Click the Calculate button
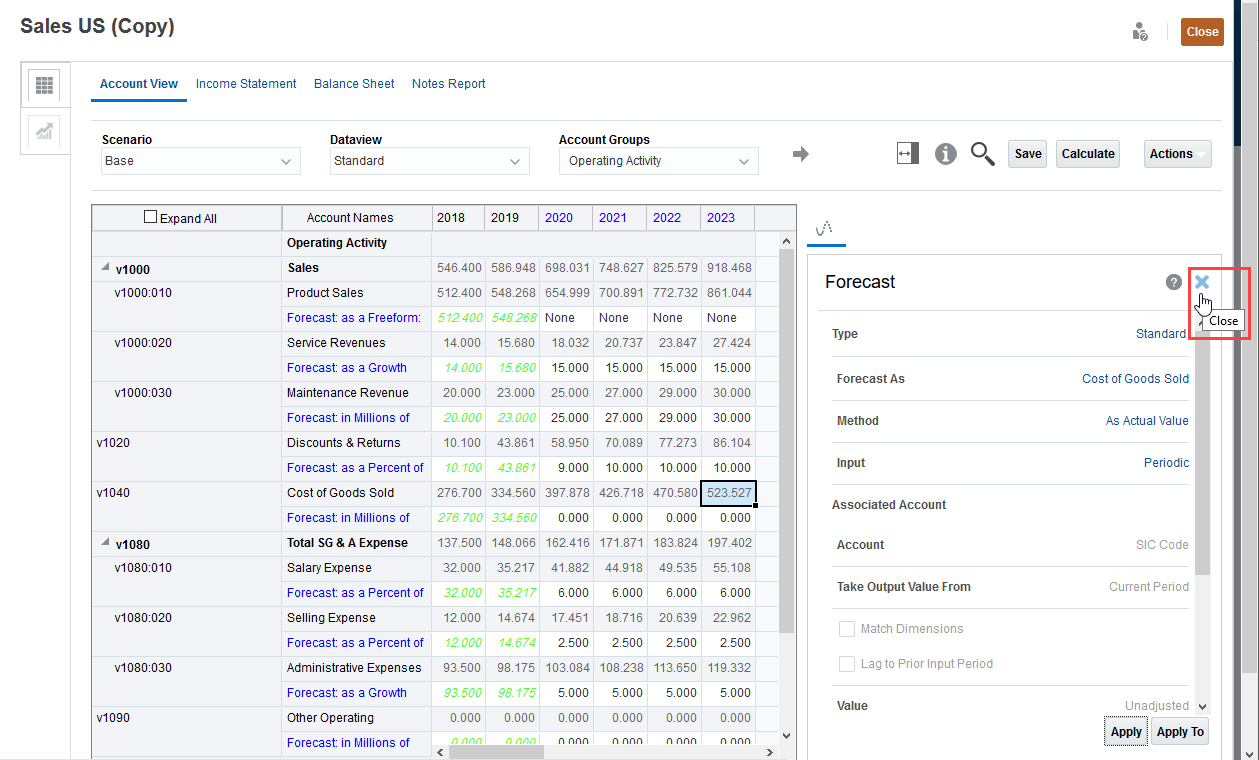 pos(1088,154)
